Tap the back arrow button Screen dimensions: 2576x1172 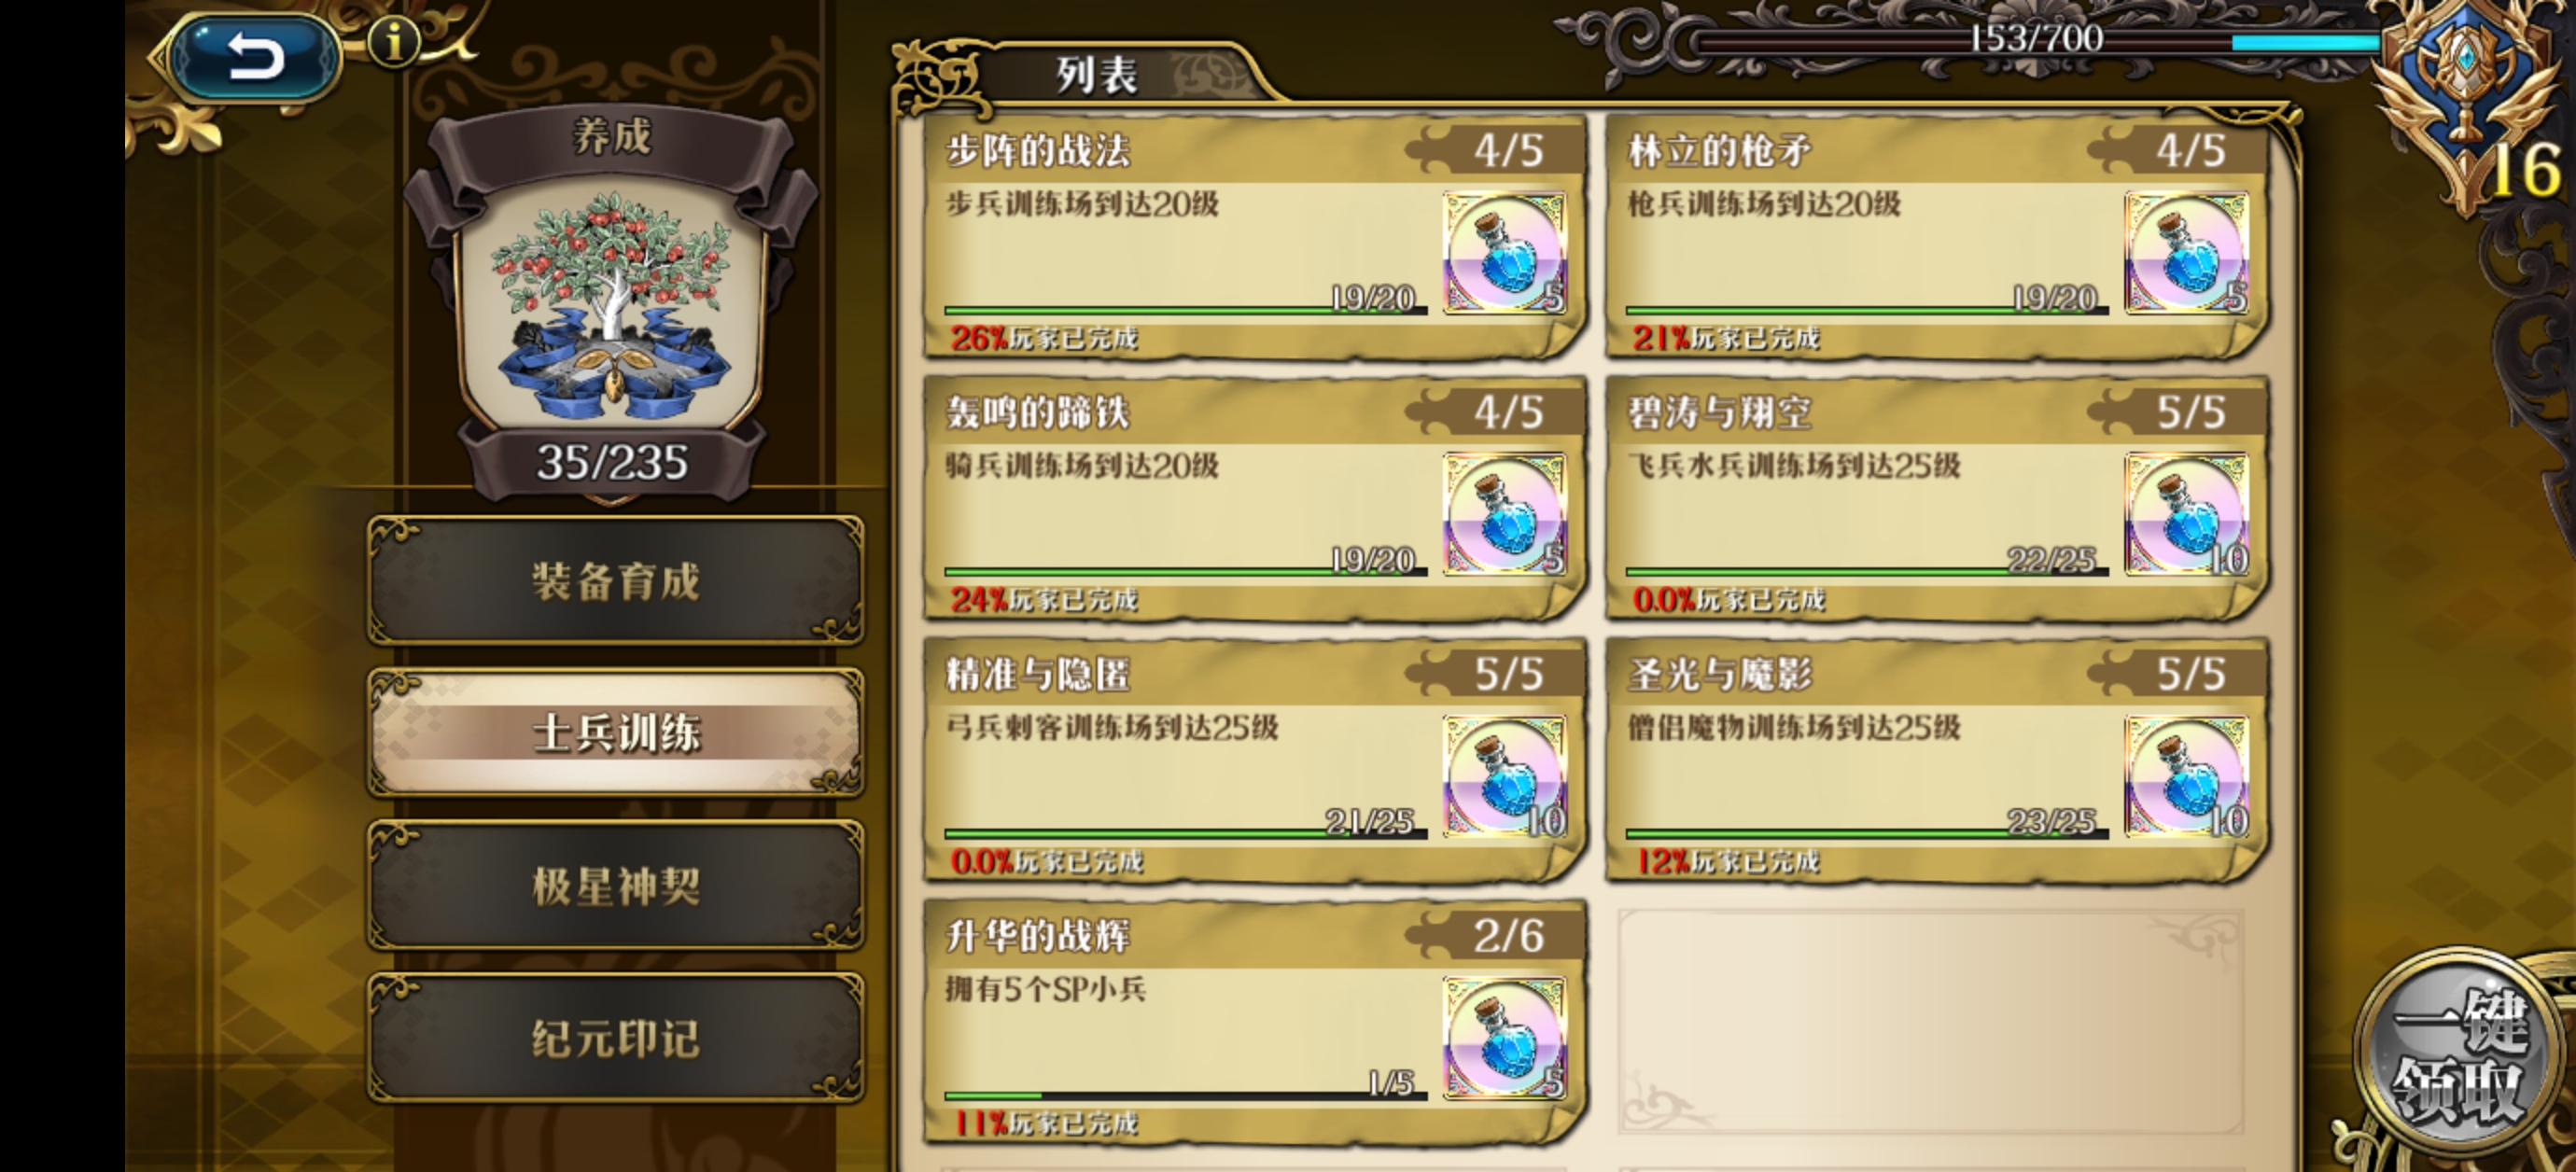pyautogui.click(x=254, y=56)
